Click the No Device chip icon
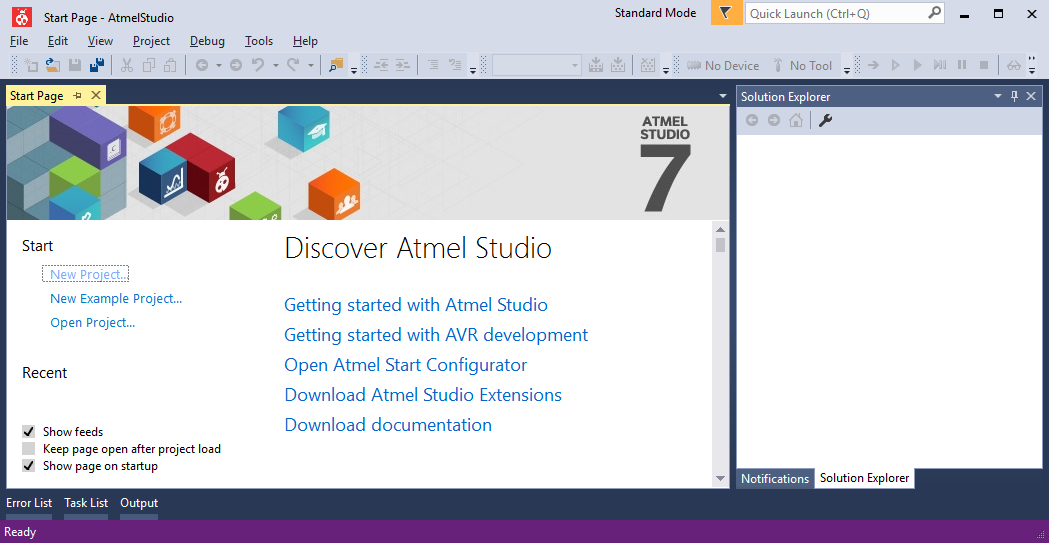1049x543 pixels. tap(693, 66)
